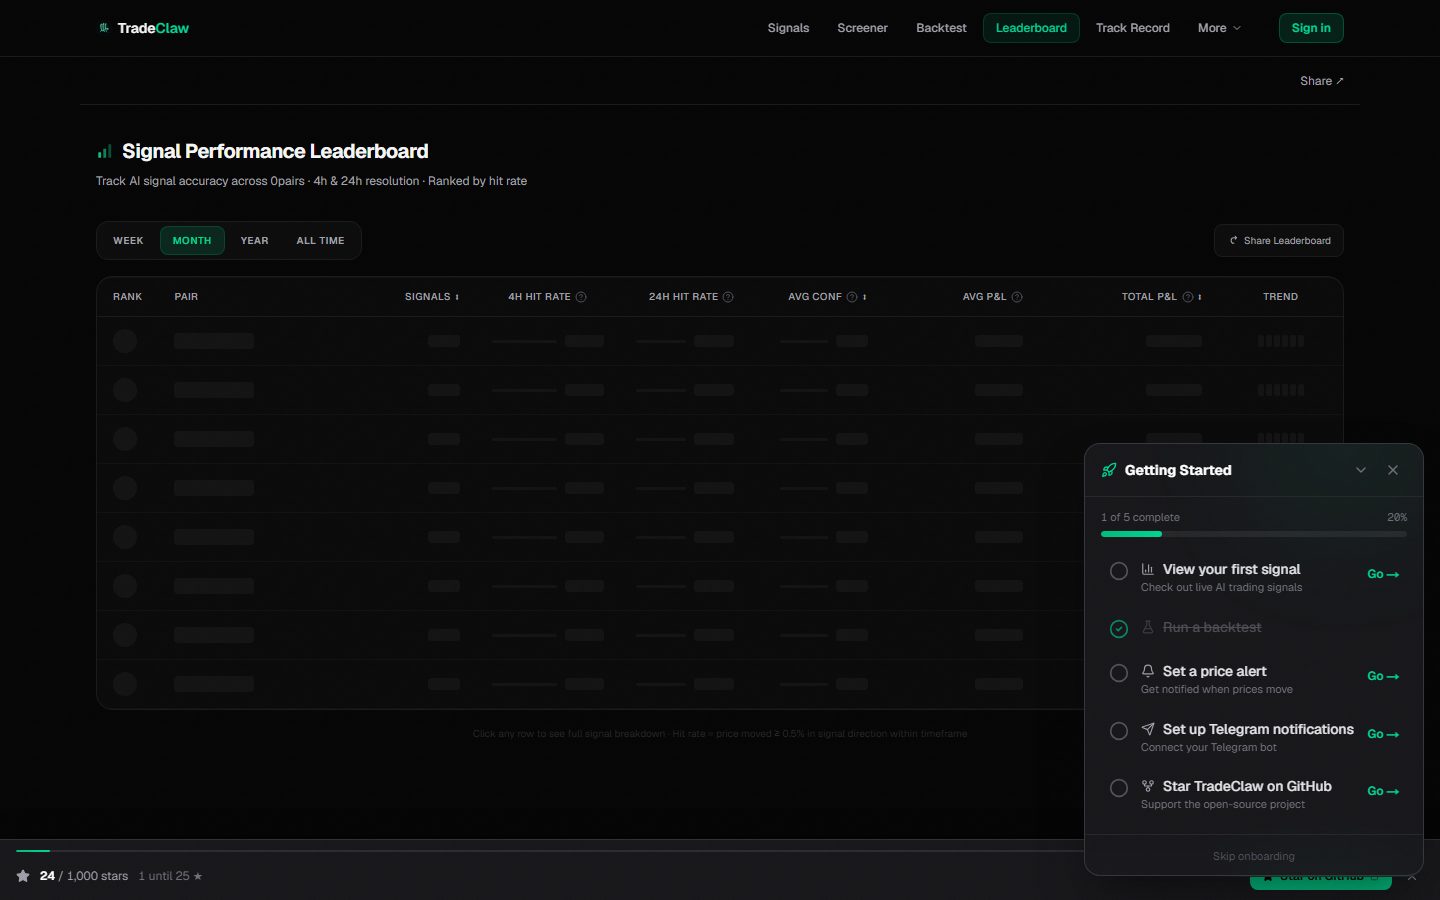Click the Avg P&L column label
This screenshot has height=900, width=1440.
point(984,297)
